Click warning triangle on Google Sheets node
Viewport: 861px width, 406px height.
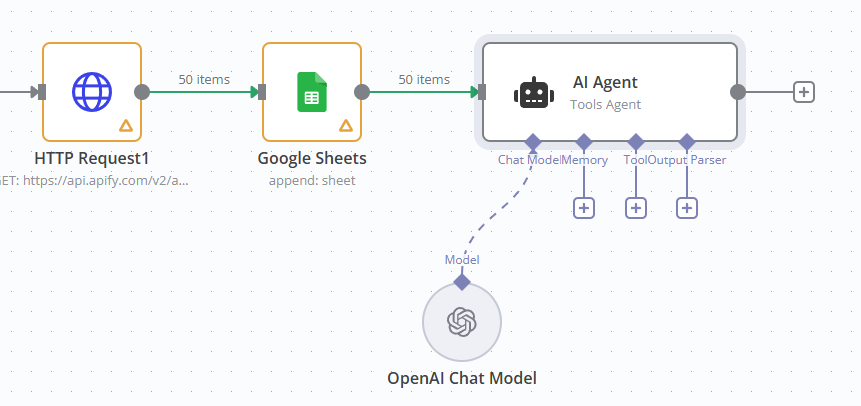click(x=346, y=125)
